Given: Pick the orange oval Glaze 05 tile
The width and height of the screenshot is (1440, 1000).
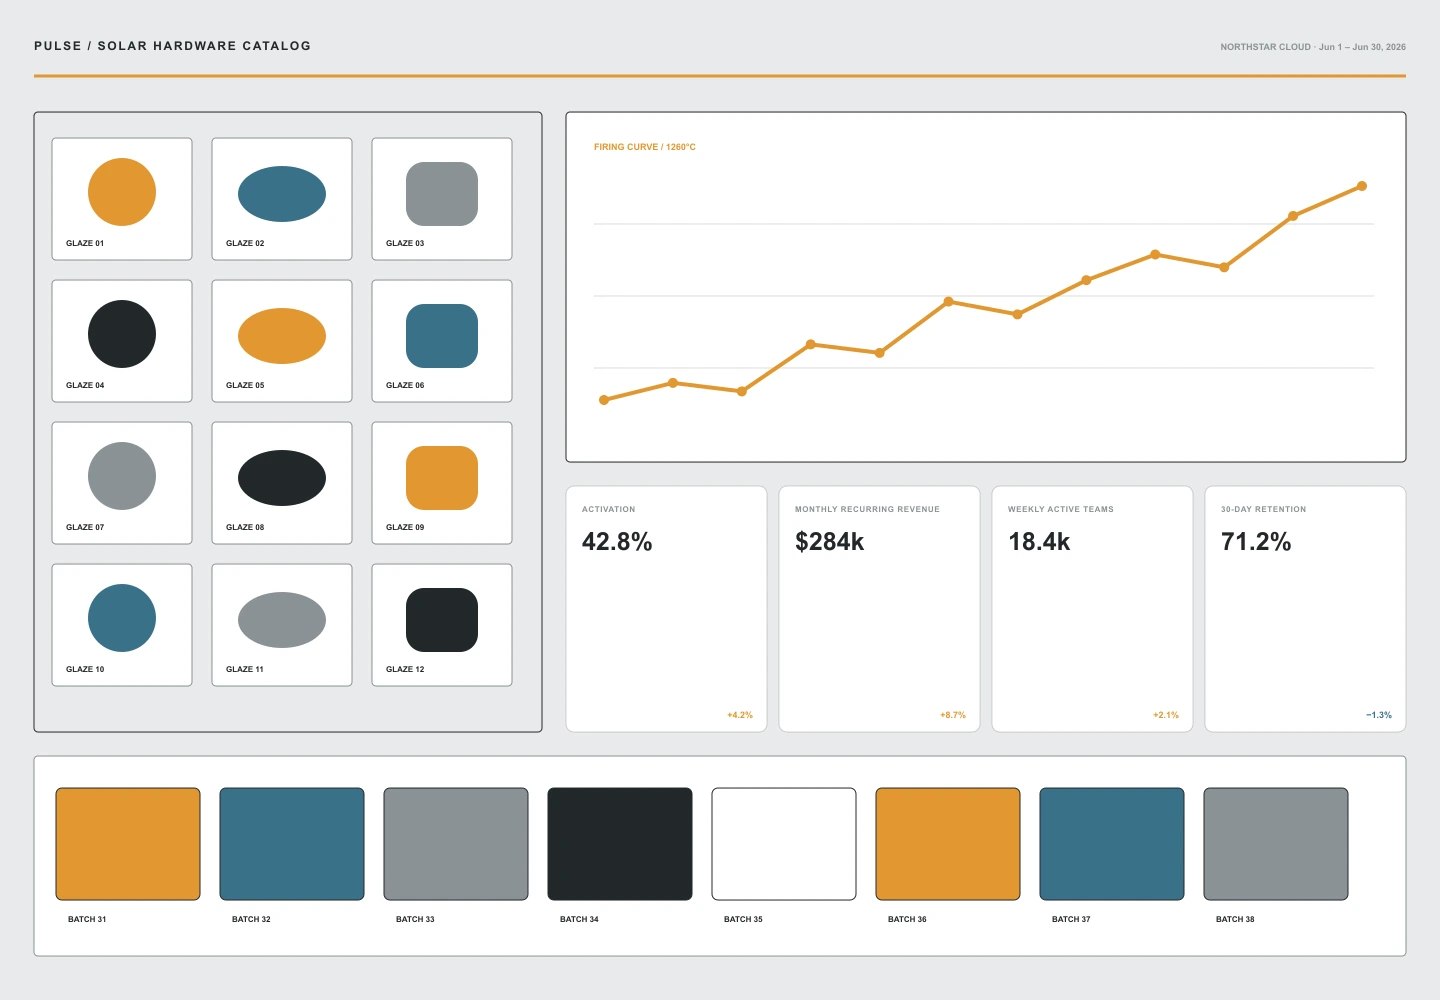Looking at the screenshot, I should pyautogui.click(x=282, y=341).
